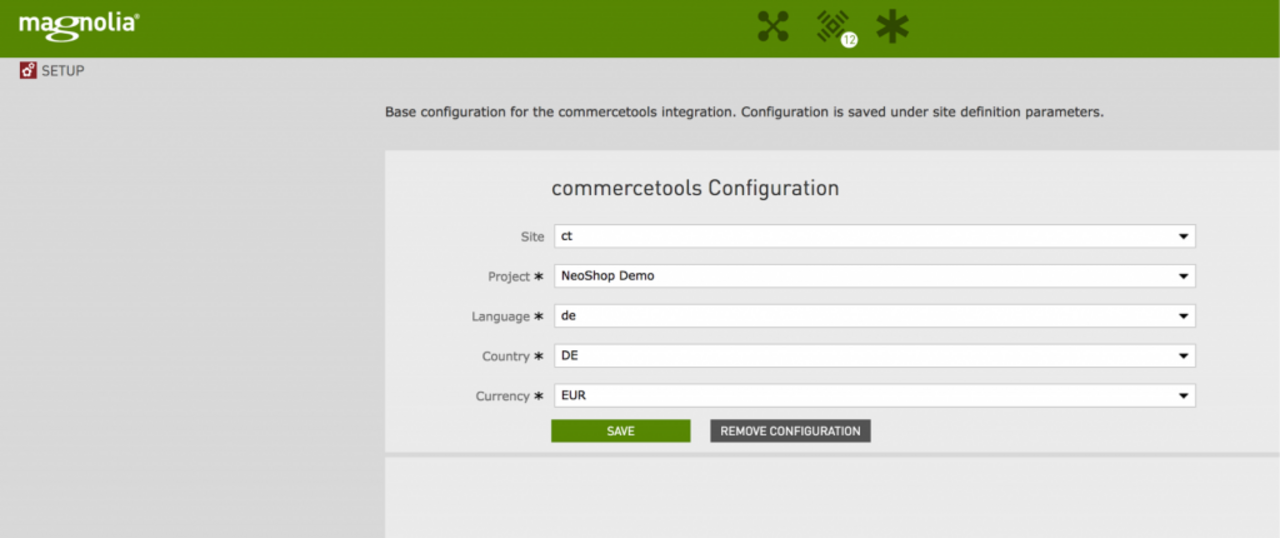Click the red Setup app icon

(28, 71)
